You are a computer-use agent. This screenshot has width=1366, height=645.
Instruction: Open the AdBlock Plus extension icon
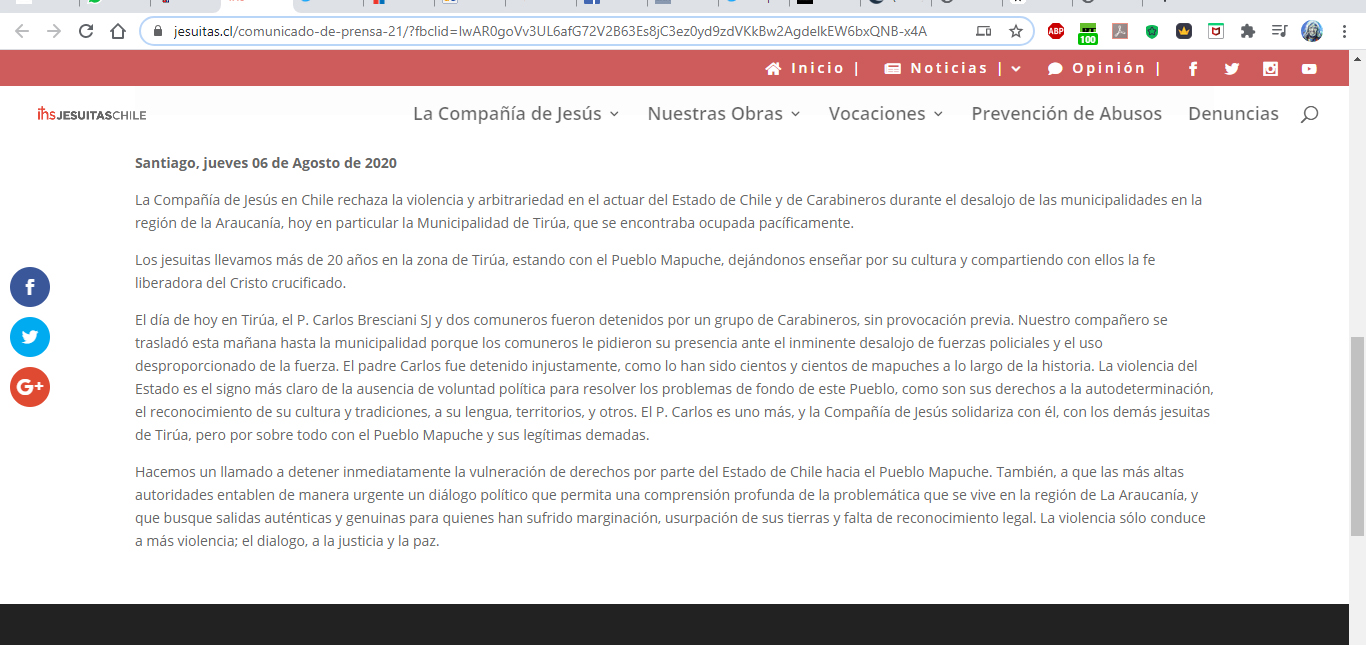pyautogui.click(x=1056, y=31)
